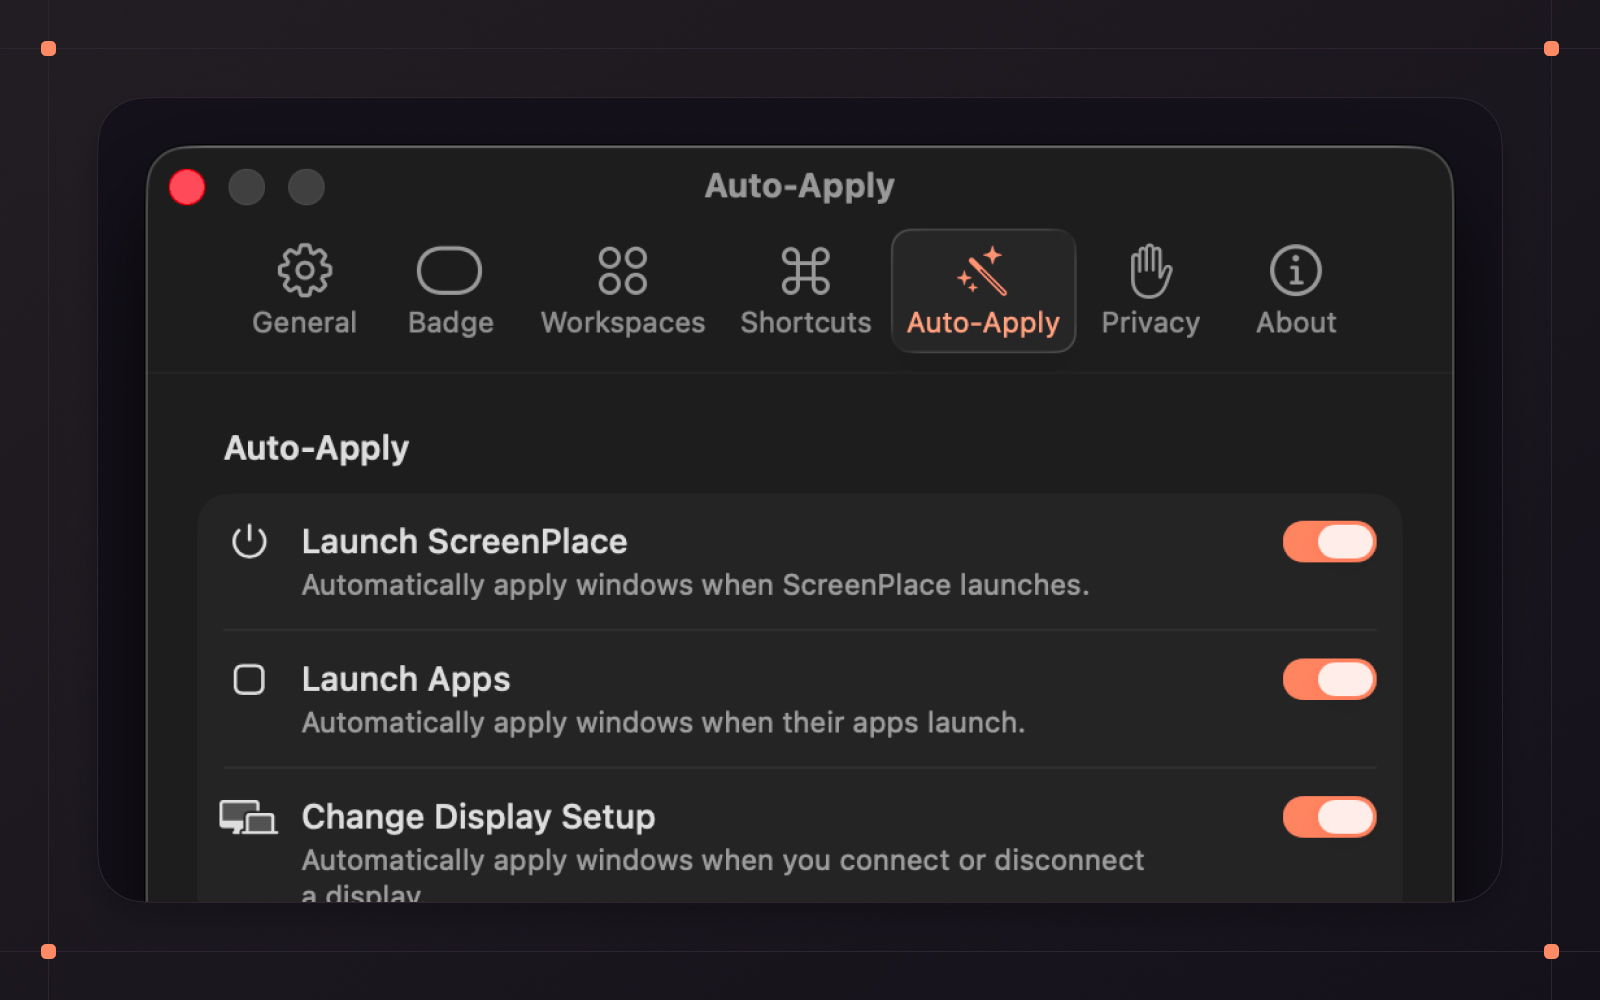Switch to the Badge tab label

450,323
